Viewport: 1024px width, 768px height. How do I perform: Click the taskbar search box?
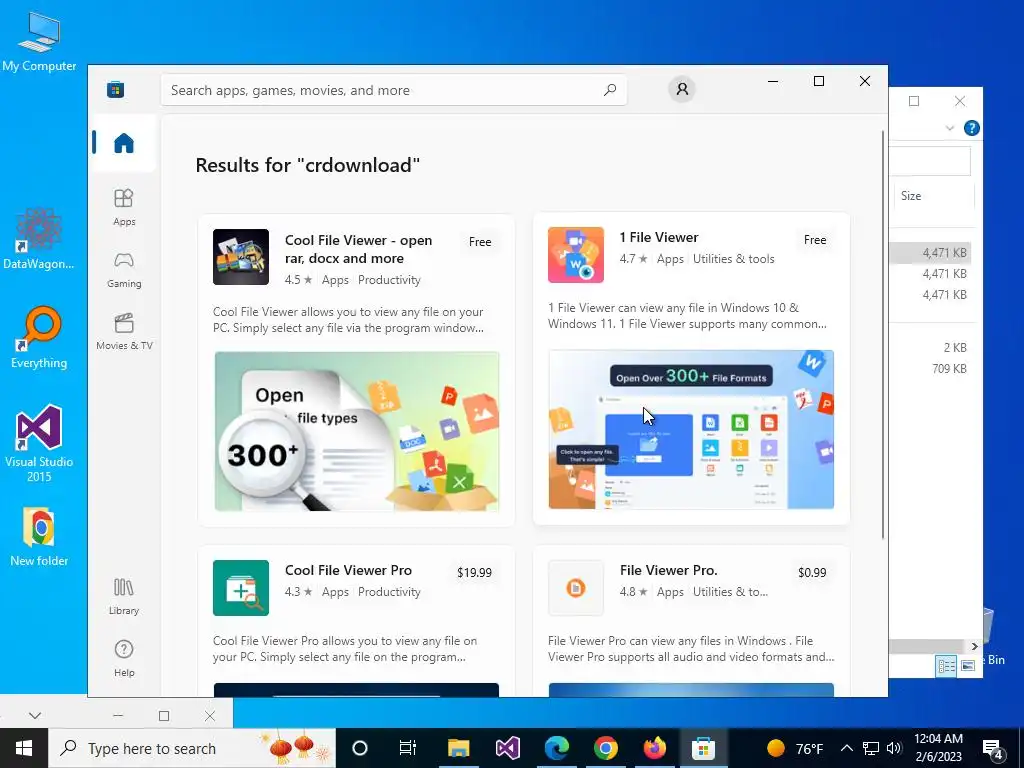pos(192,748)
